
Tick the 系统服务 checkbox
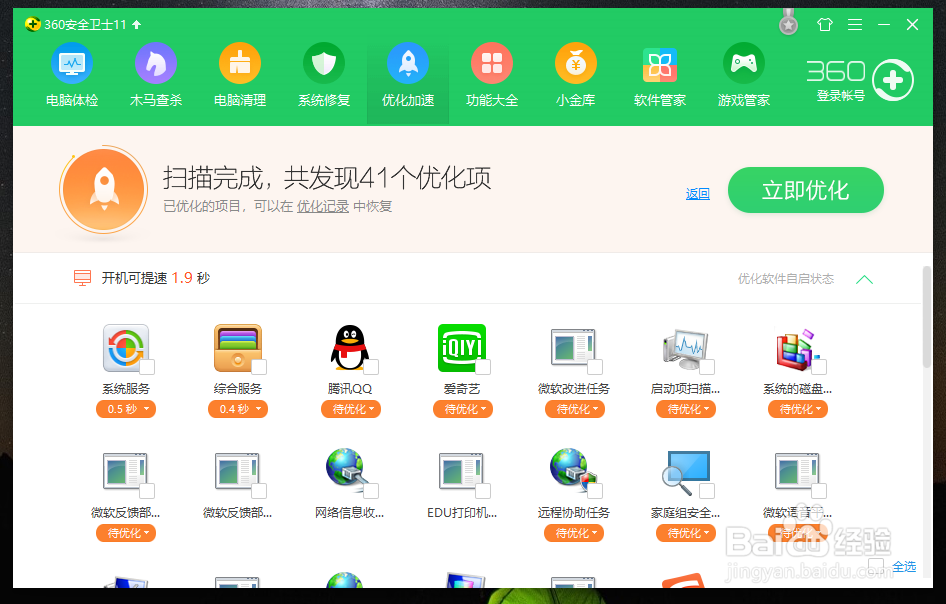tap(147, 367)
